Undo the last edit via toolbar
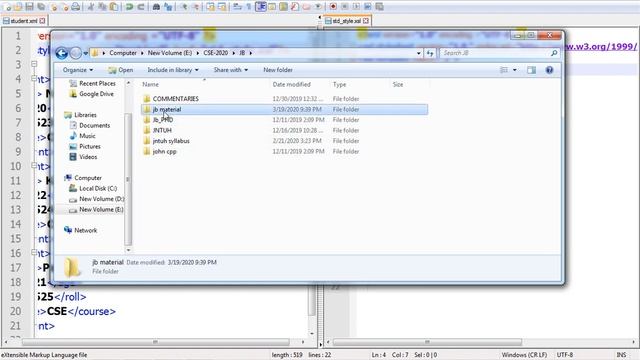The image size is (640, 360). (x=129, y=7)
